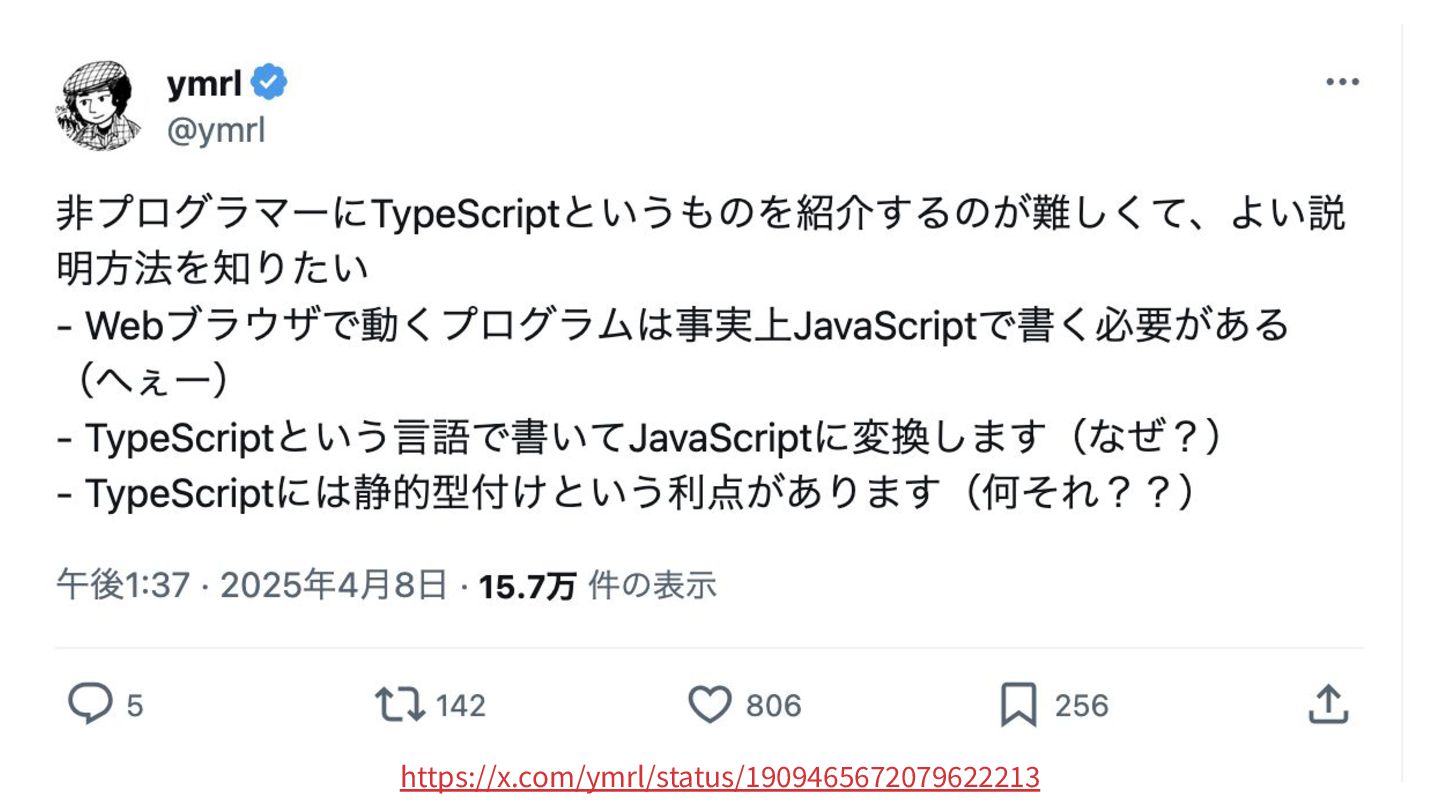Repost the tweet via arrows icon
This screenshot has height=810, width=1440.
(399, 704)
